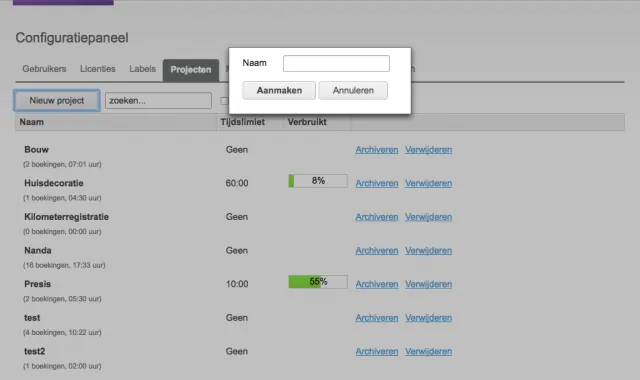Click '(16 boekingen, 17:33 uur)' text
Image resolution: width=640 pixels, height=380 pixels.
click(64, 265)
